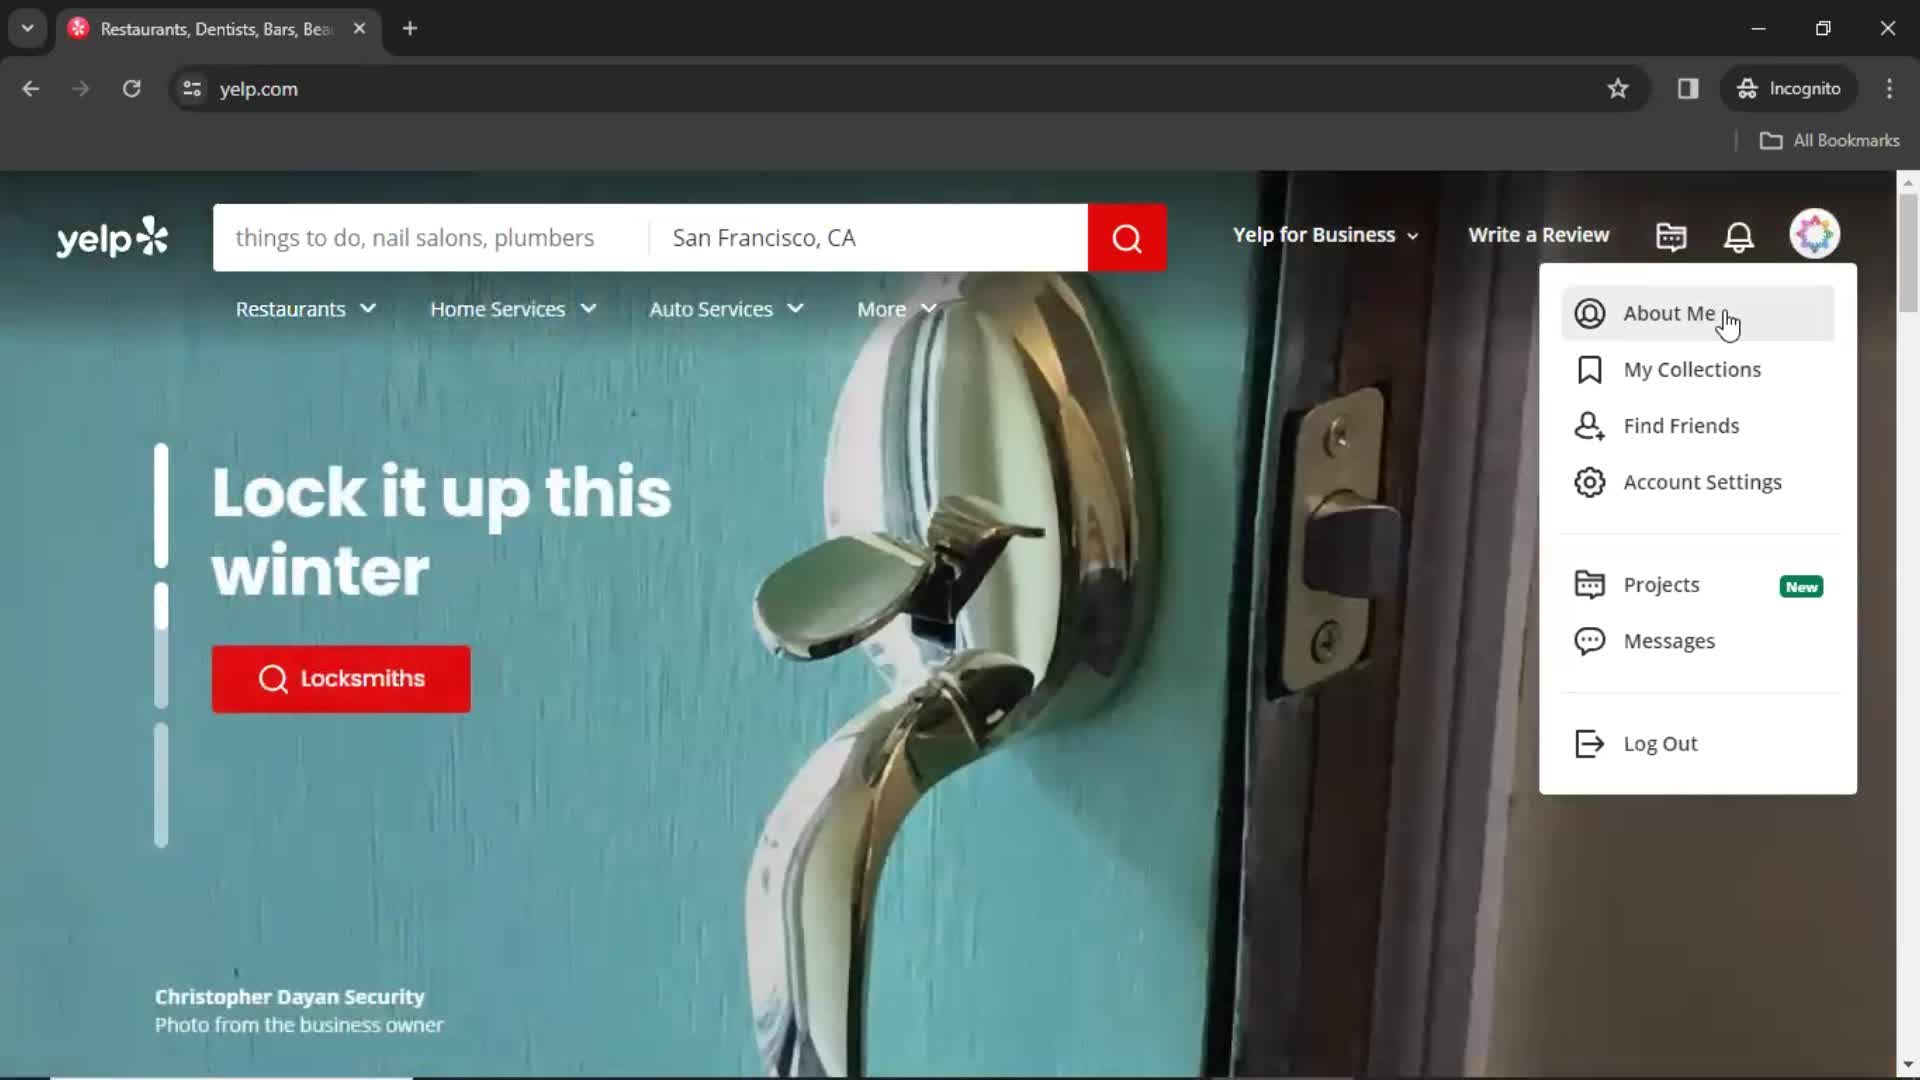Click the user profile avatar icon
Viewport: 1920px width, 1080px height.
(x=1817, y=235)
